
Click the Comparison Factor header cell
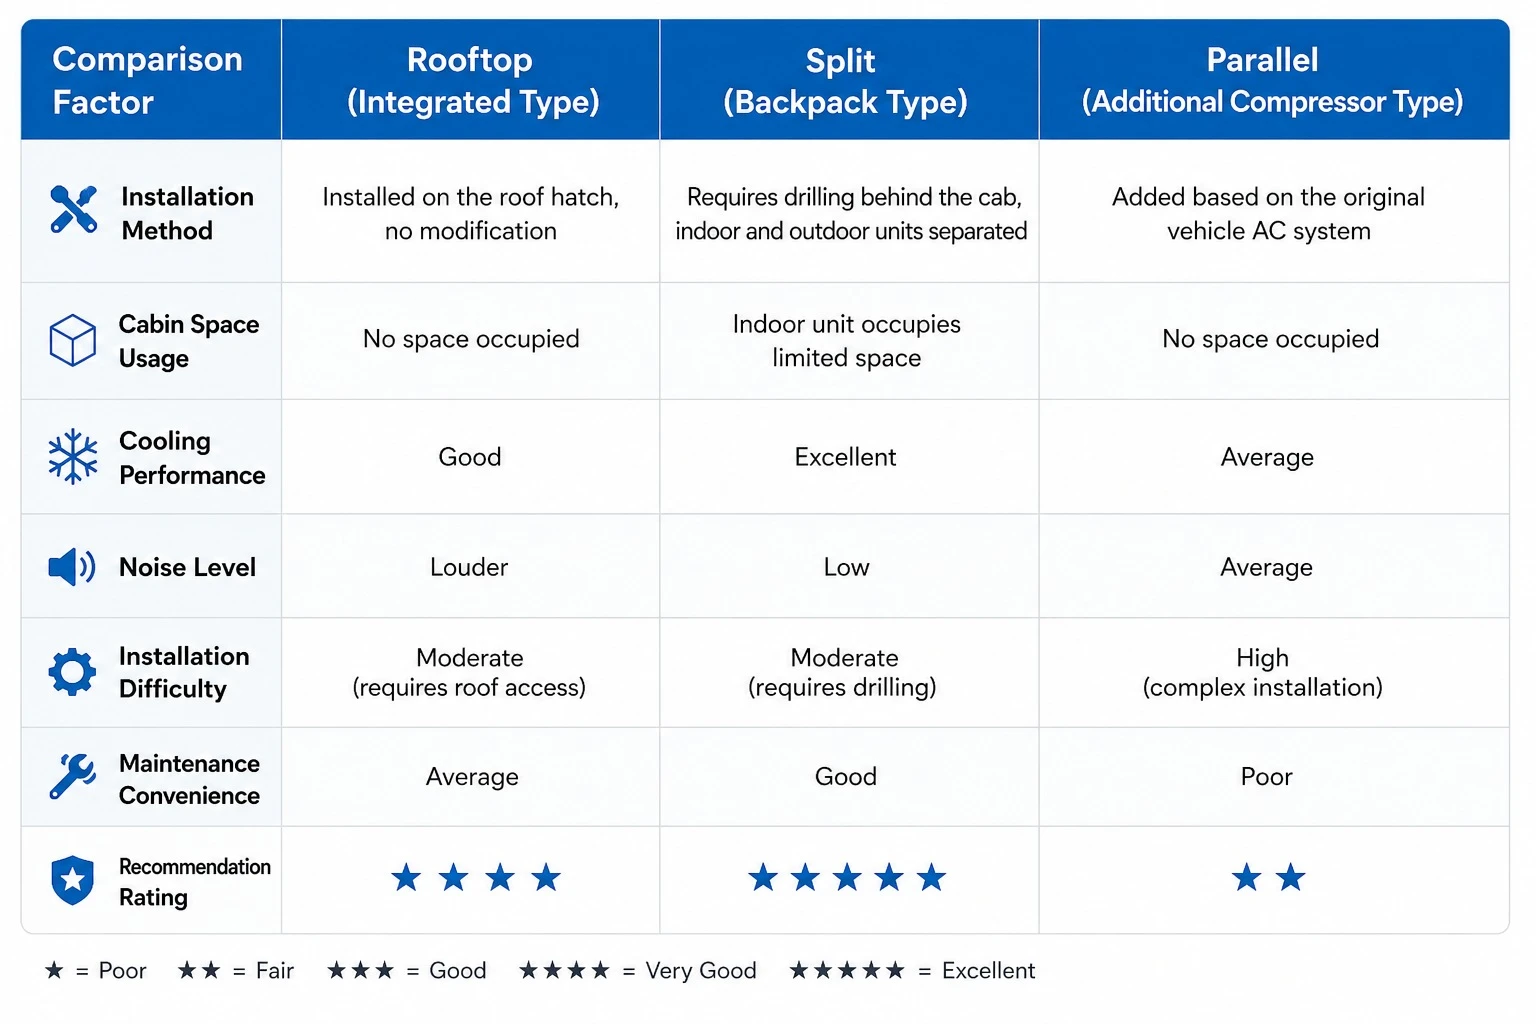tap(151, 80)
